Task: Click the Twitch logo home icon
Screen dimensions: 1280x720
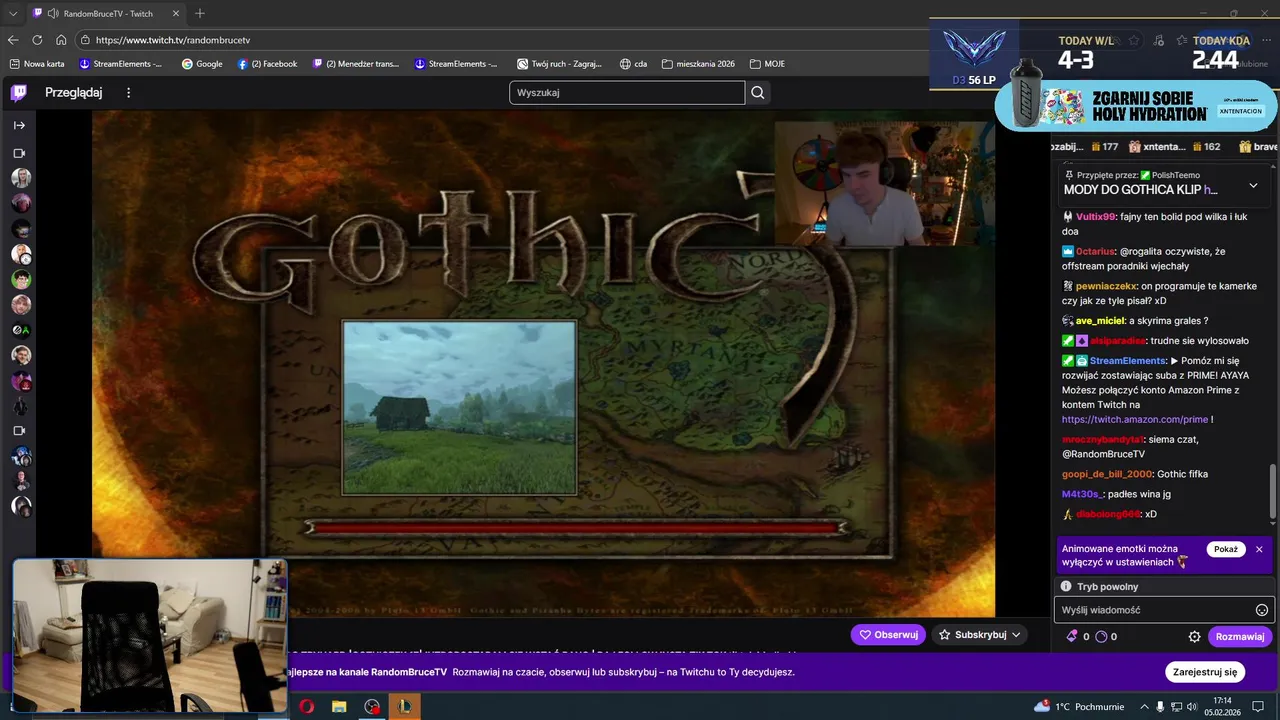Action: point(19,93)
